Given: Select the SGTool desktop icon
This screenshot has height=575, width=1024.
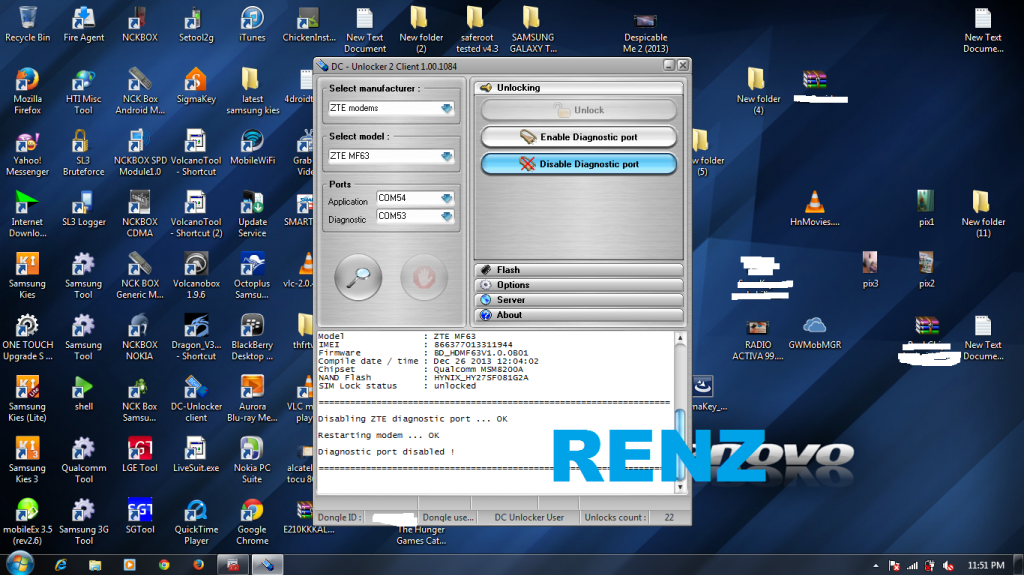Looking at the screenshot, I should point(140,516).
